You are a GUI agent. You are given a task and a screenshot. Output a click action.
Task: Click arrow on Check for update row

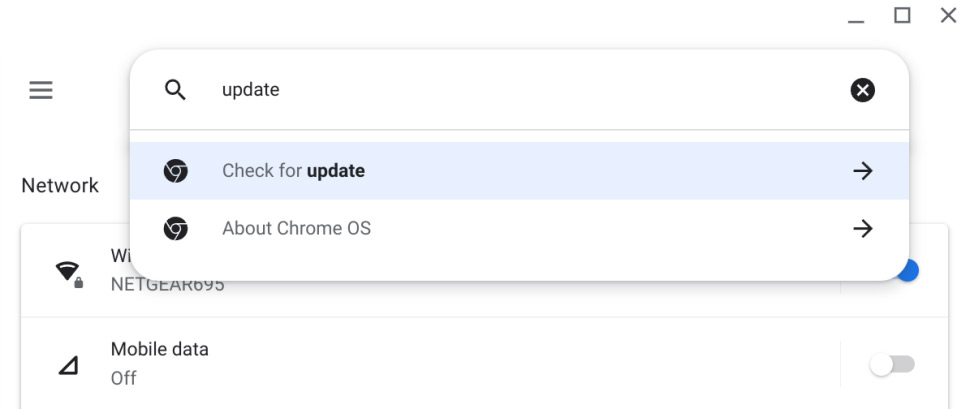[x=862, y=171]
